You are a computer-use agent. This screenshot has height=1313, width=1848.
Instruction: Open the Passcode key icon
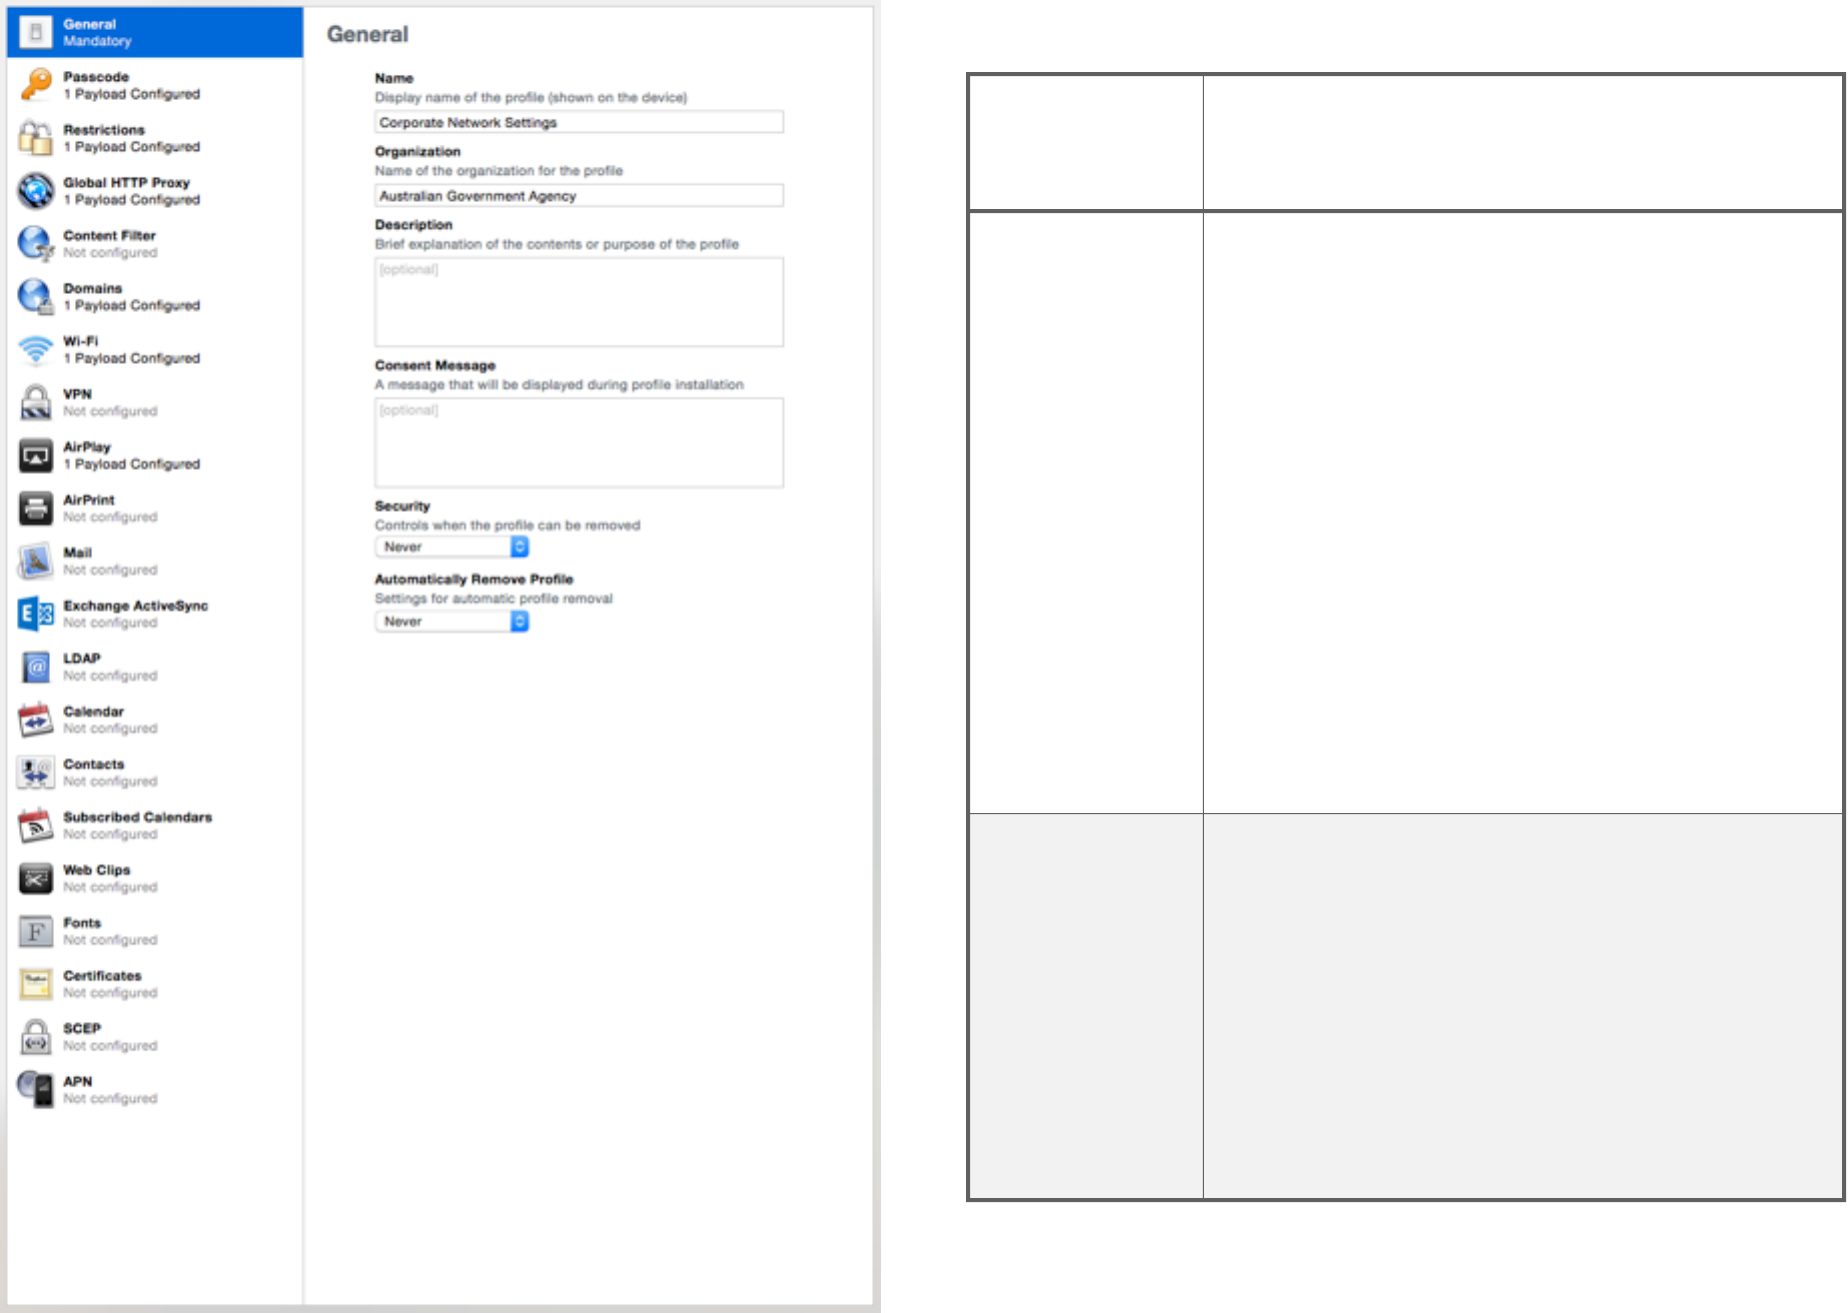click(36, 85)
